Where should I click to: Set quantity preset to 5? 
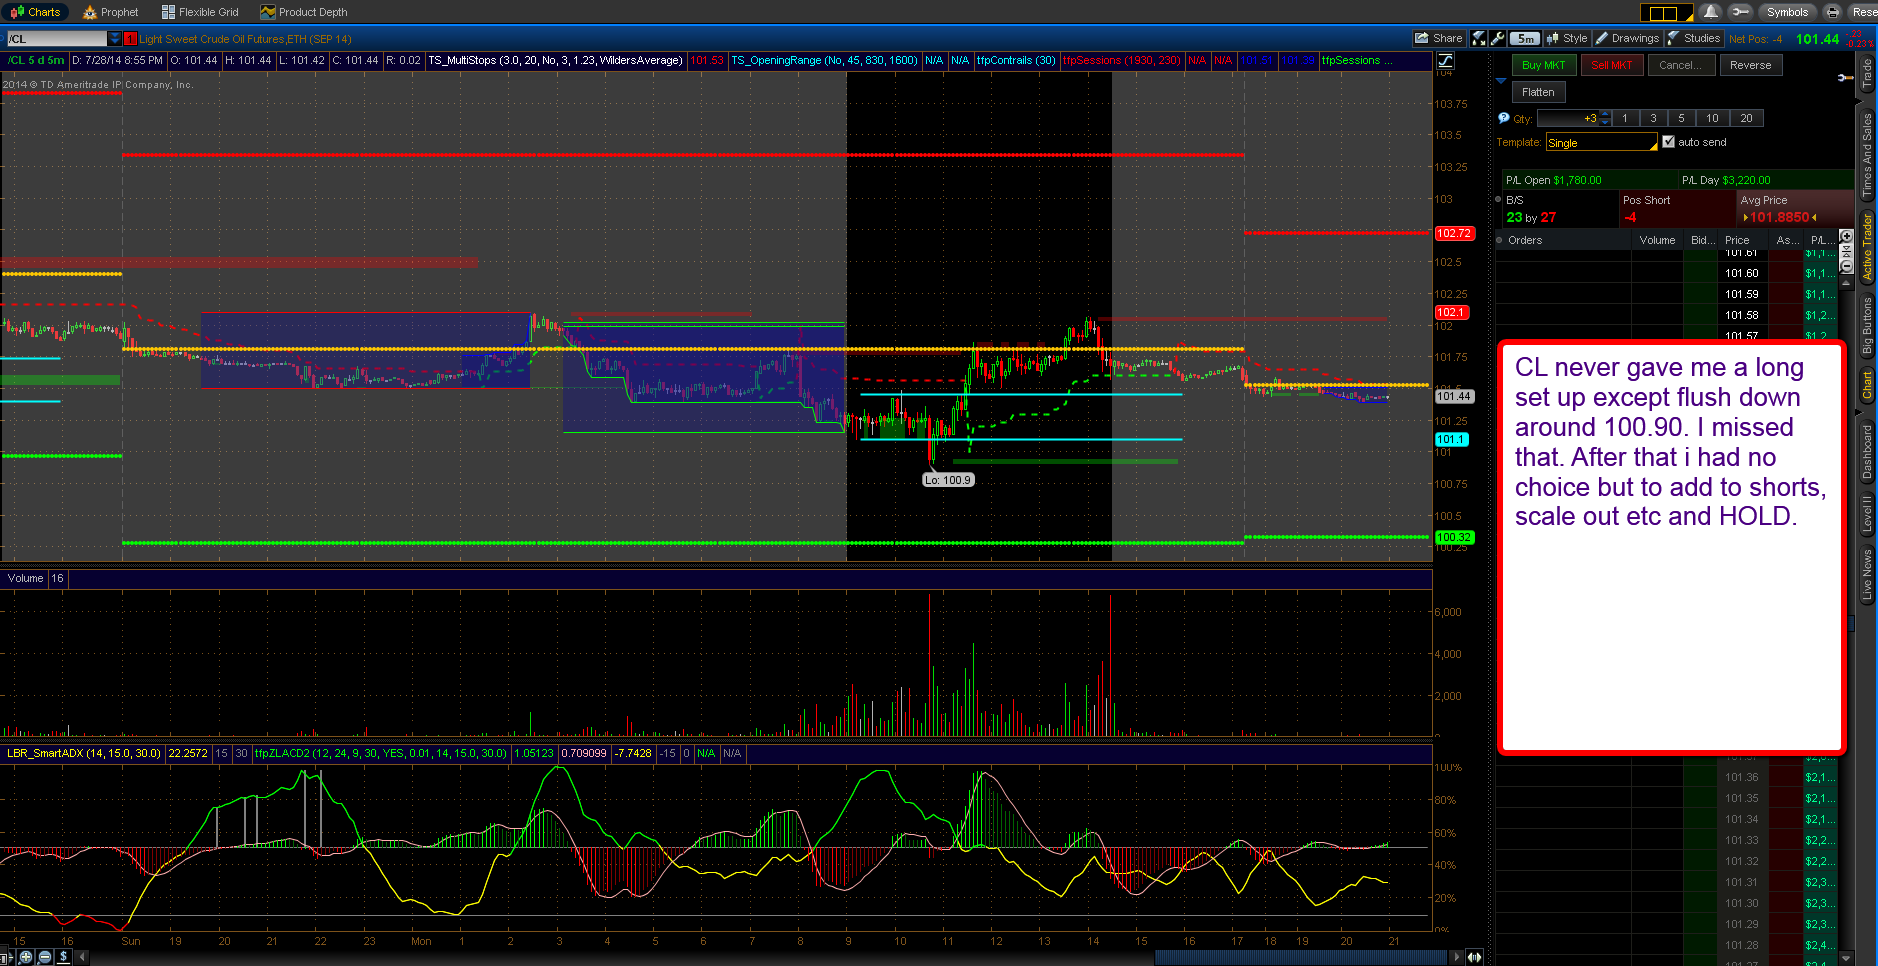[x=1681, y=118]
